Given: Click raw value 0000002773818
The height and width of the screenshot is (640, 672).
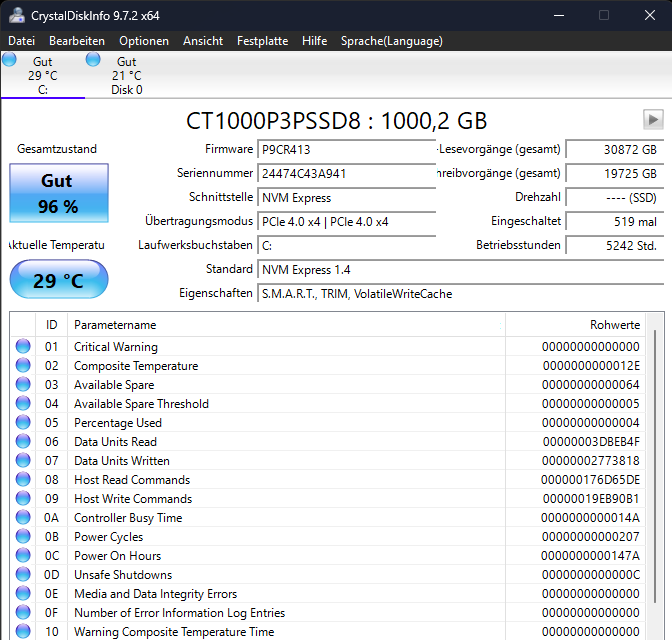Looking at the screenshot, I should pos(591,460).
